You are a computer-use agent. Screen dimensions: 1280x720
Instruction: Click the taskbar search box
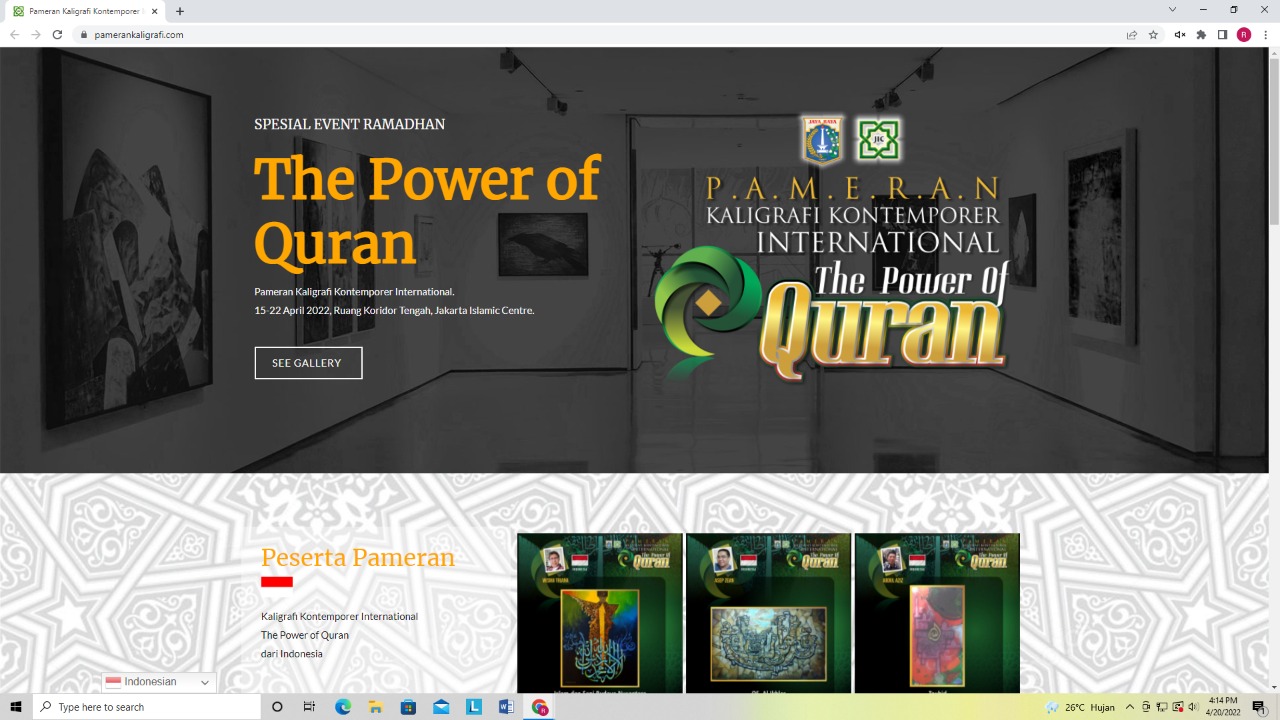pos(147,707)
